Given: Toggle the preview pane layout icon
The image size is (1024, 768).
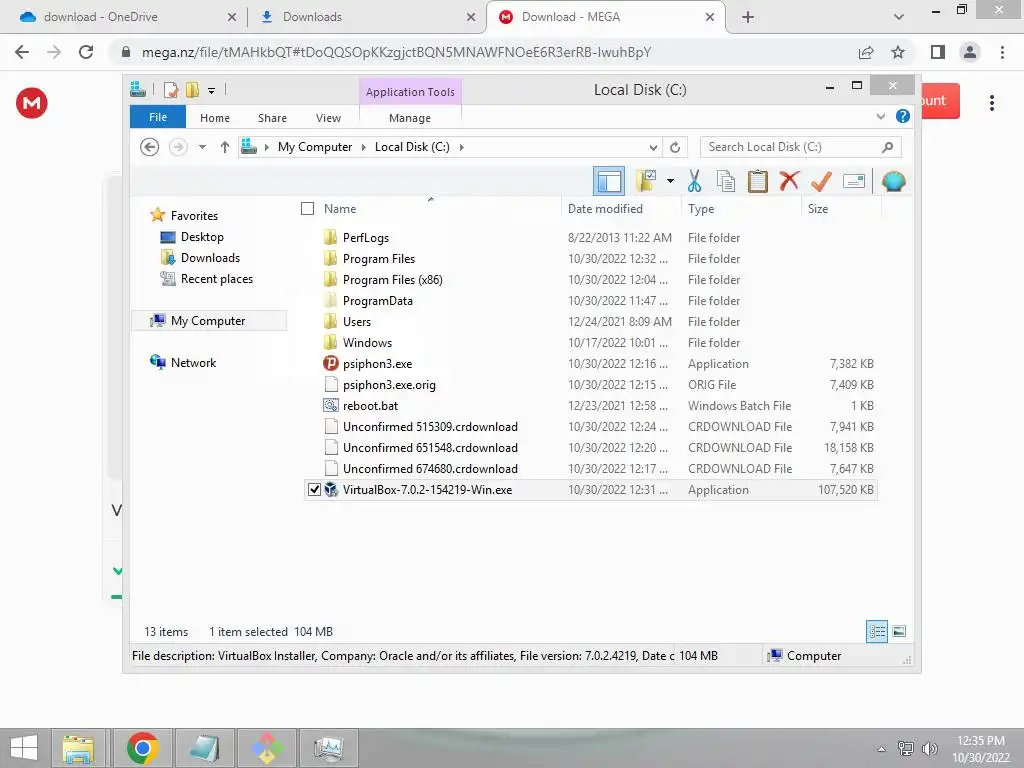Looking at the screenshot, I should point(609,181).
